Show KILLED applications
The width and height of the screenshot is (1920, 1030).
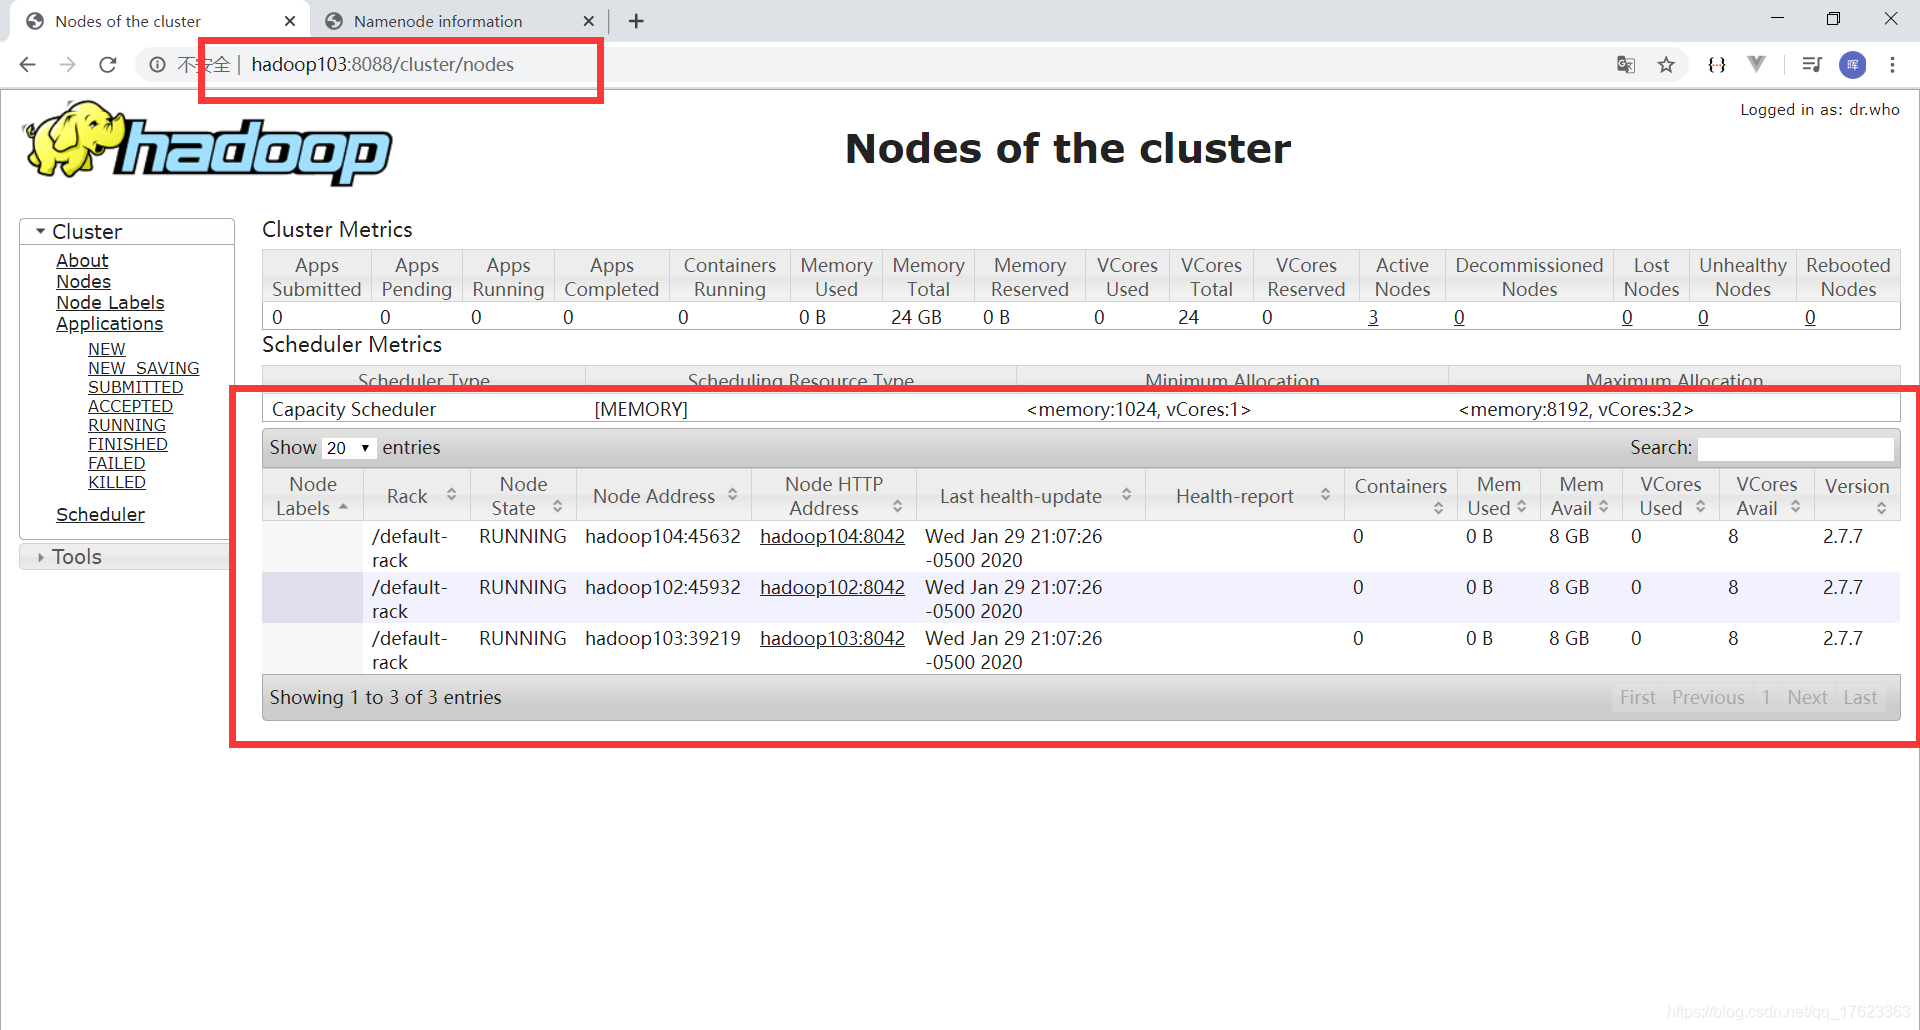117,483
